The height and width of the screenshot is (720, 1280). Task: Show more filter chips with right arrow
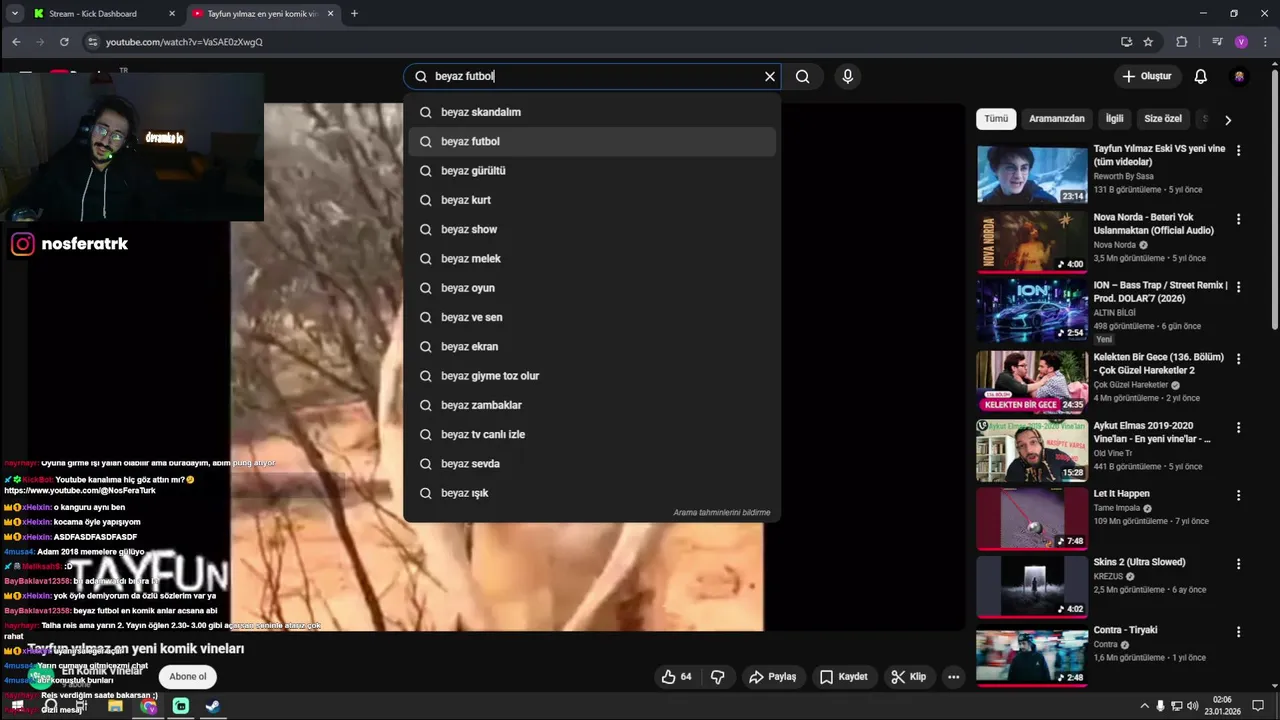[1228, 120]
